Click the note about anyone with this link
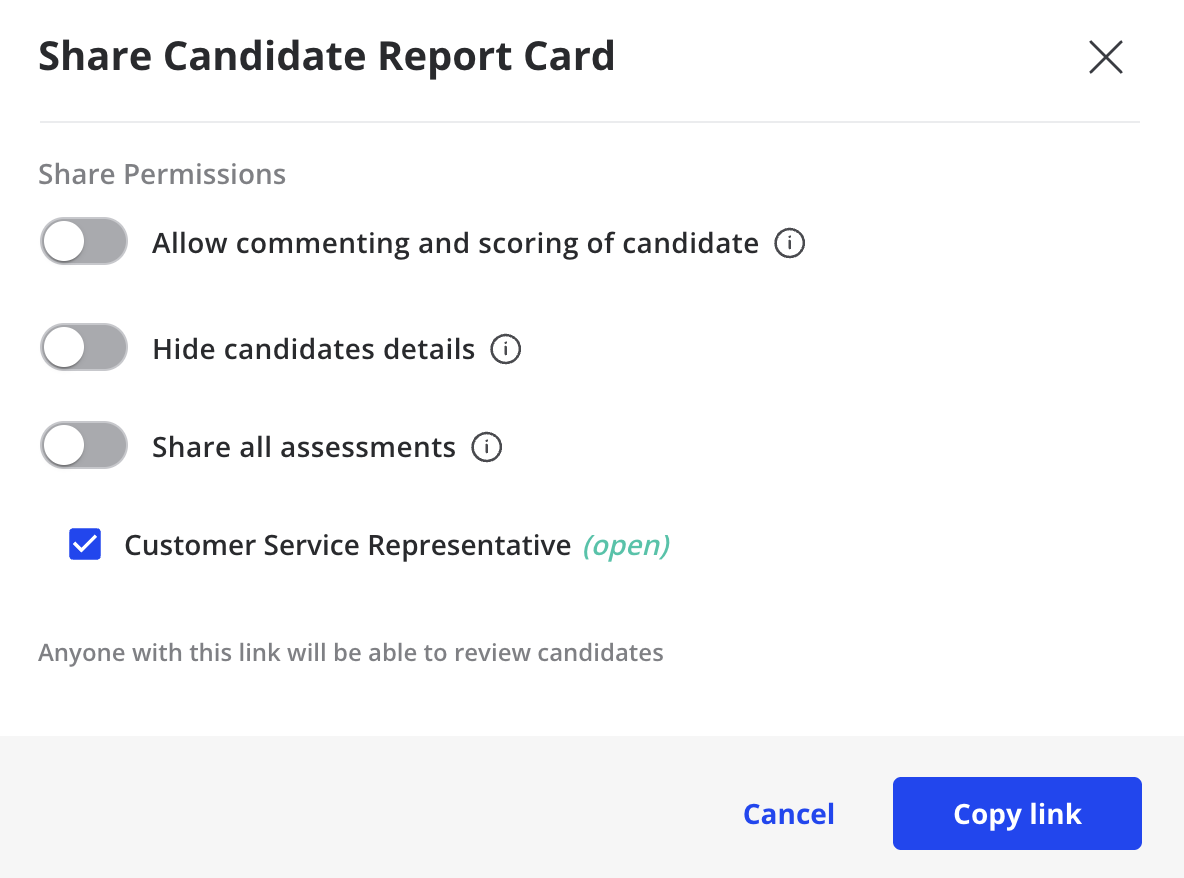Image resolution: width=1184 pixels, height=878 pixels. [x=351, y=652]
